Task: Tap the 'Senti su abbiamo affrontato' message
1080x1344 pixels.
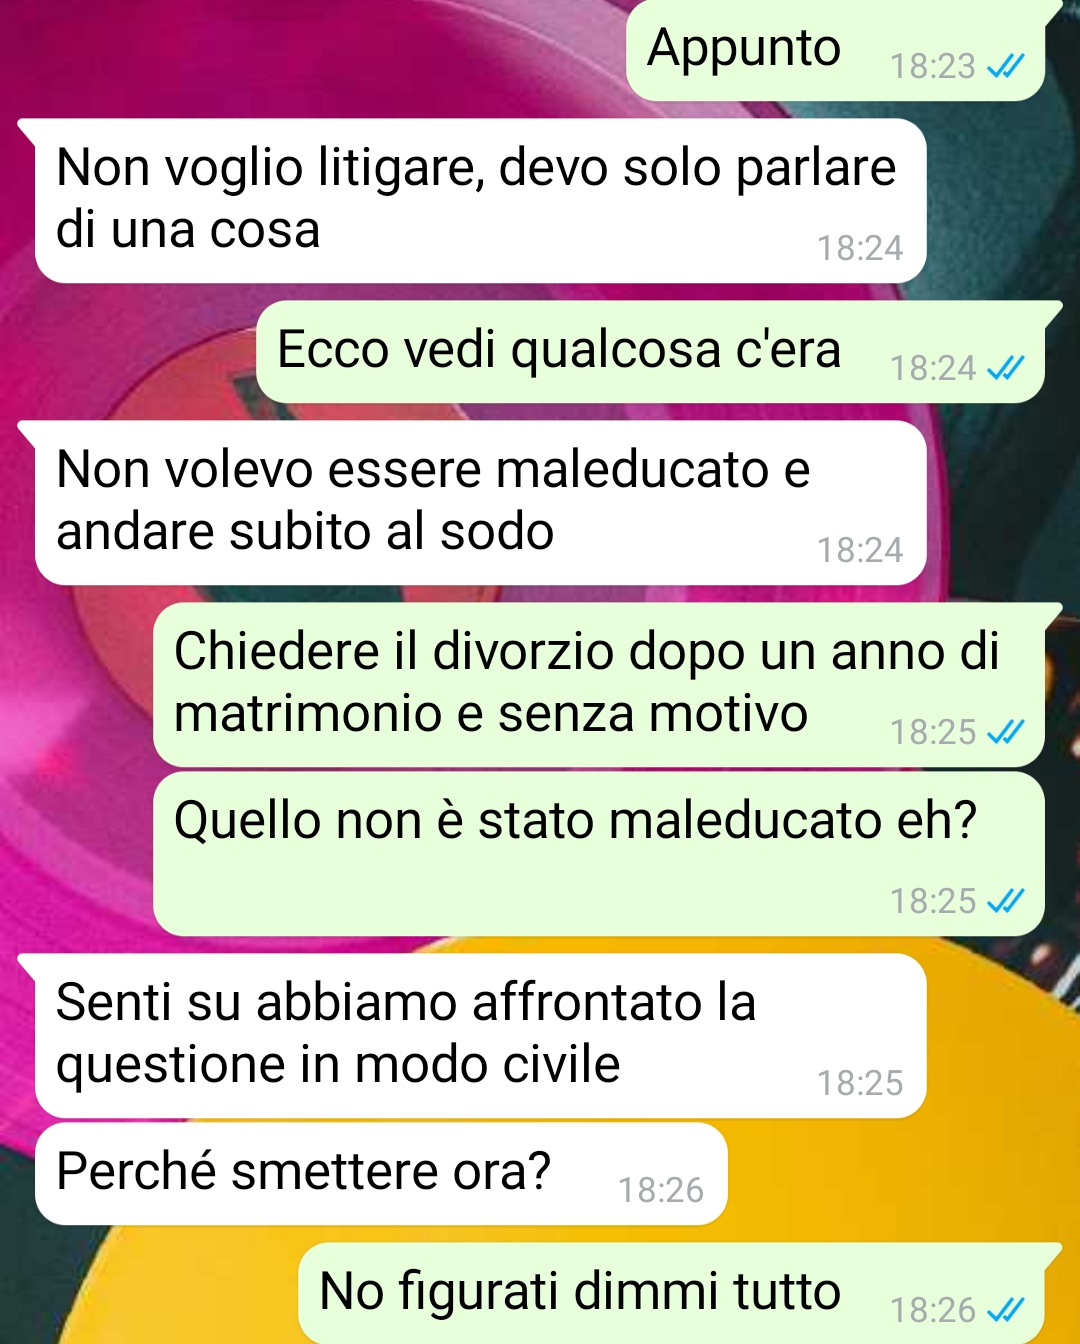Action: tap(480, 1035)
